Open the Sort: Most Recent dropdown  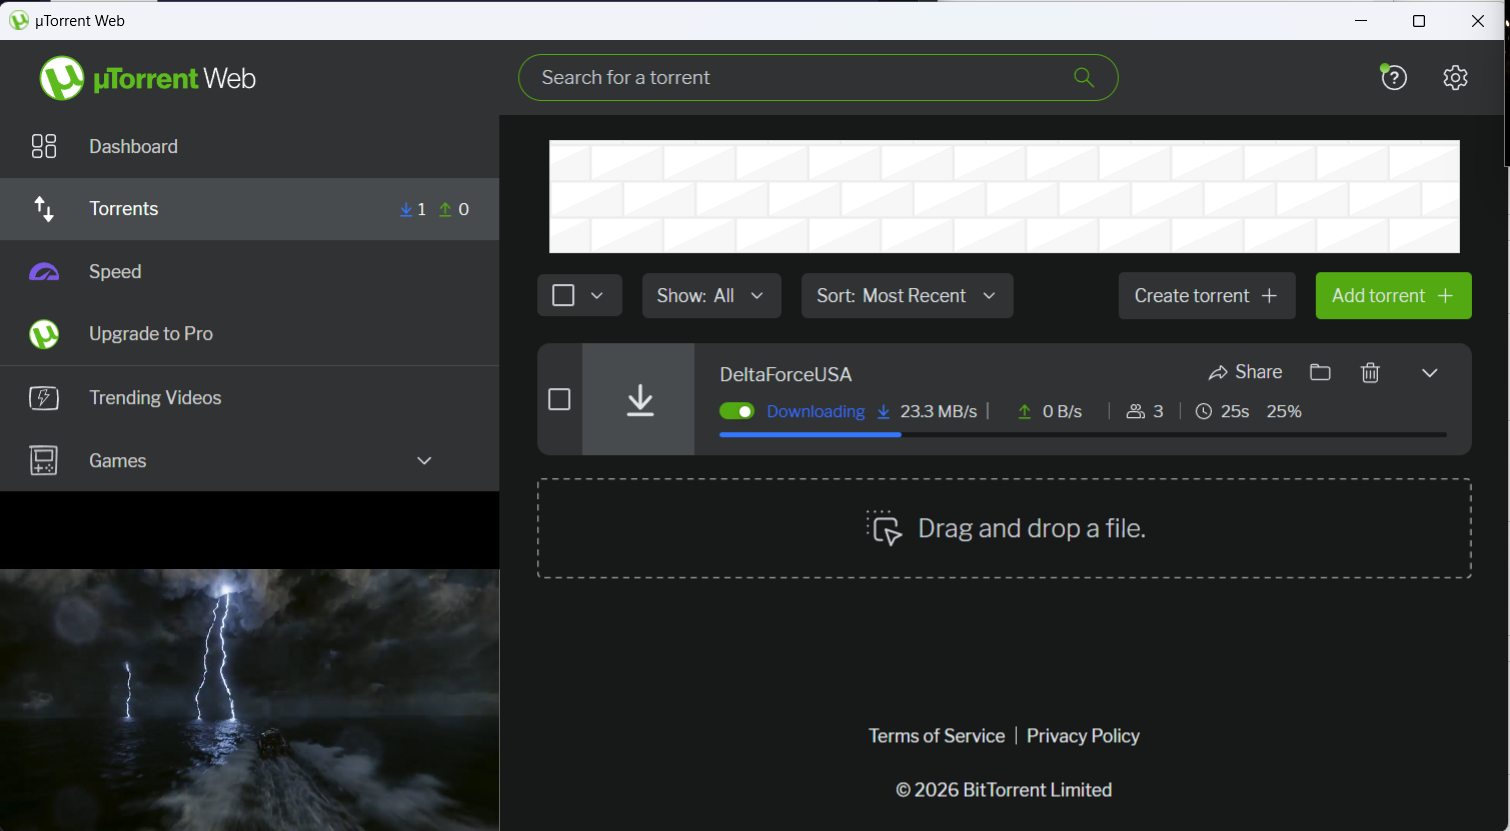907,296
